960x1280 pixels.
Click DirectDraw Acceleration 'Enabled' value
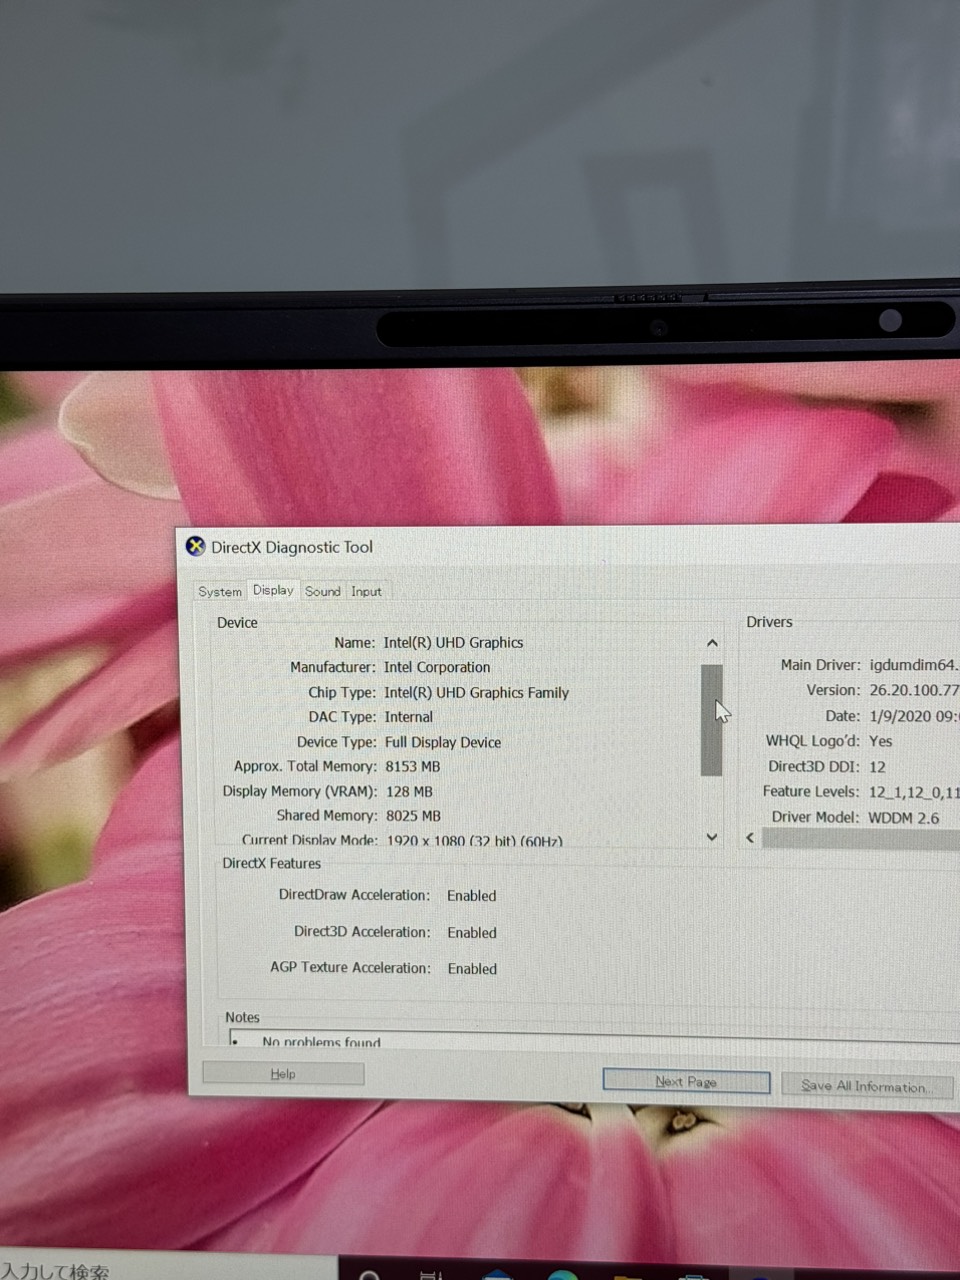coord(471,896)
